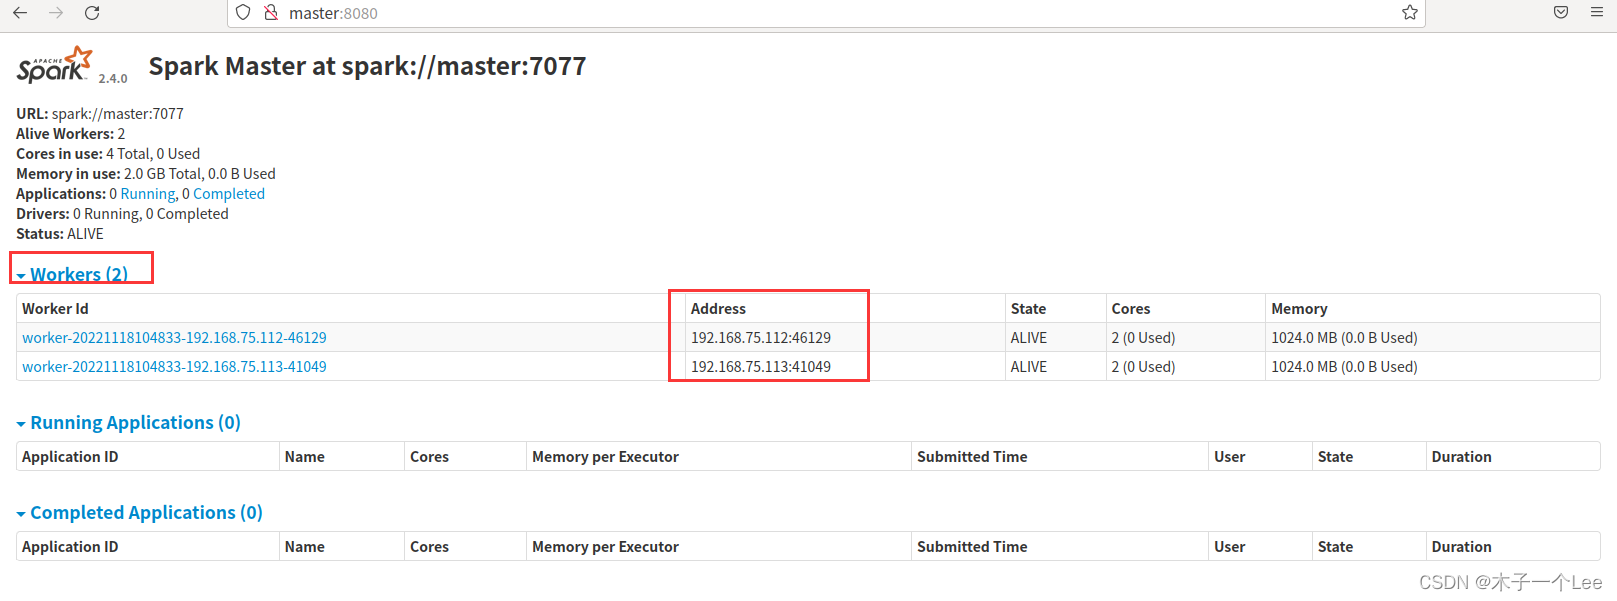Bookmark this page with the star icon
Image resolution: width=1617 pixels, height=601 pixels.
coord(1410,13)
